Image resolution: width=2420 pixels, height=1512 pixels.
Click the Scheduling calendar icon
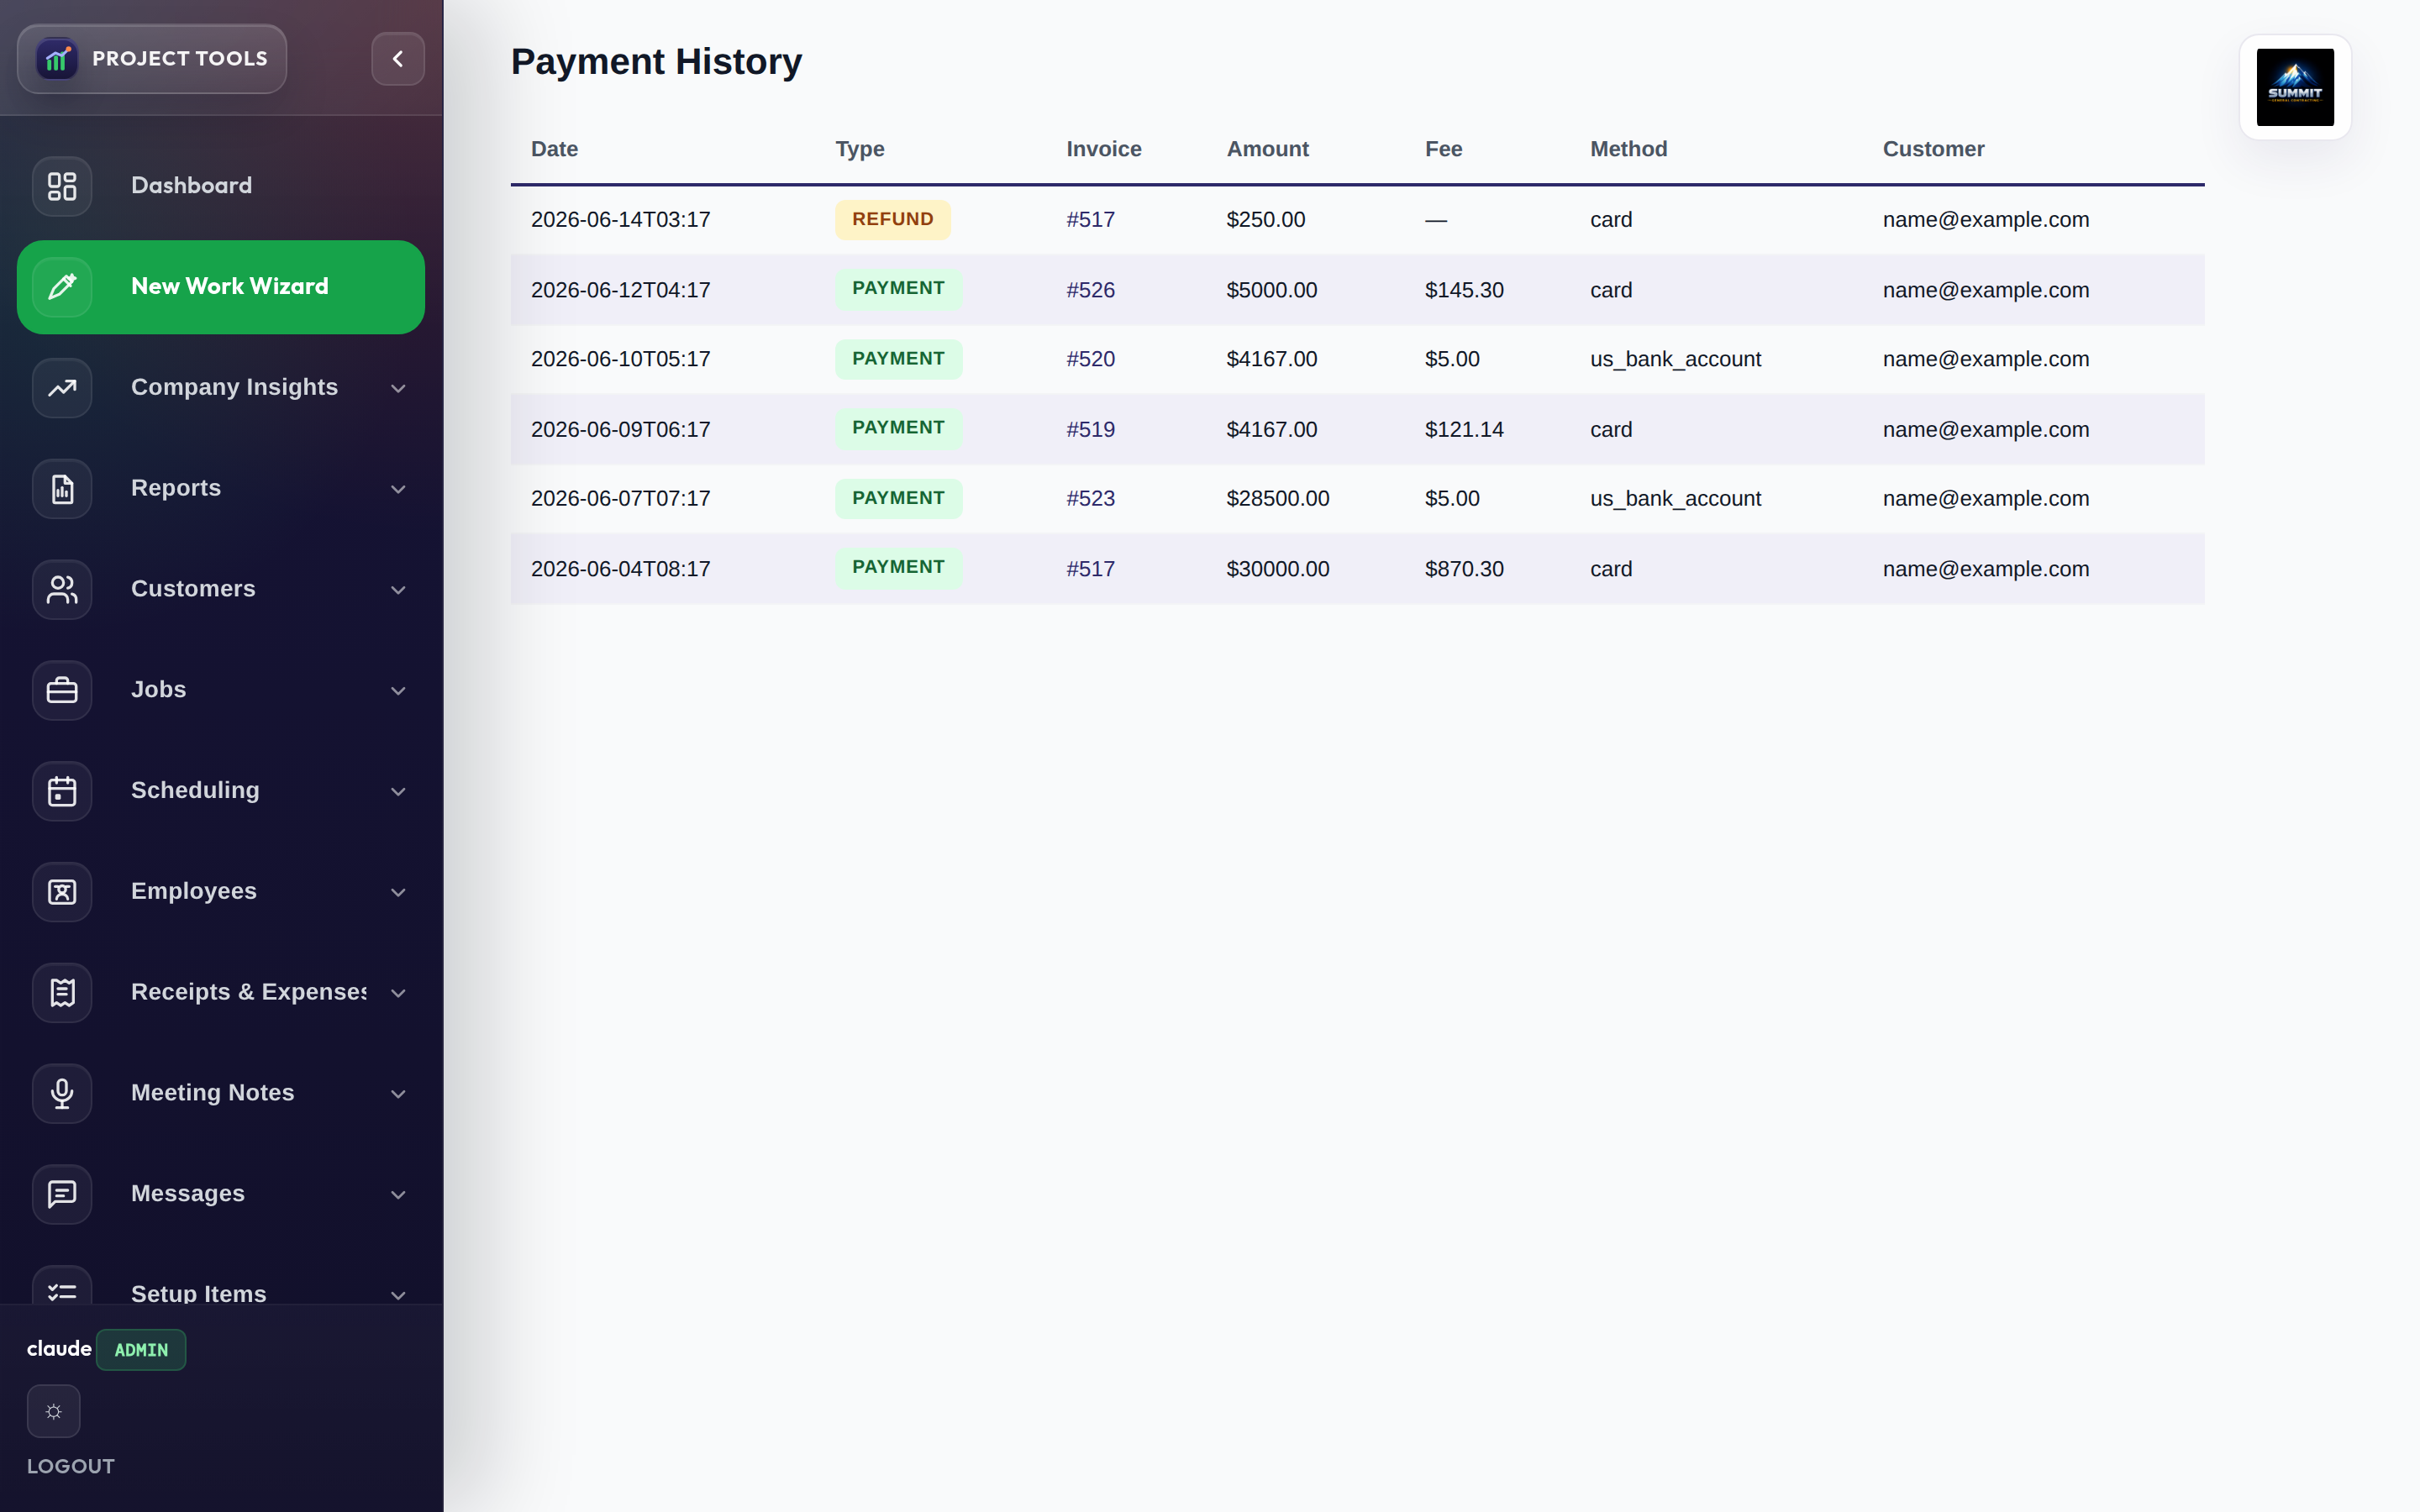(x=62, y=791)
